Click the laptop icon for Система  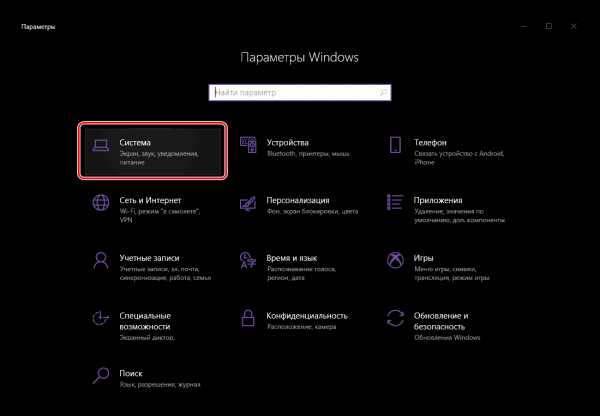coord(101,146)
